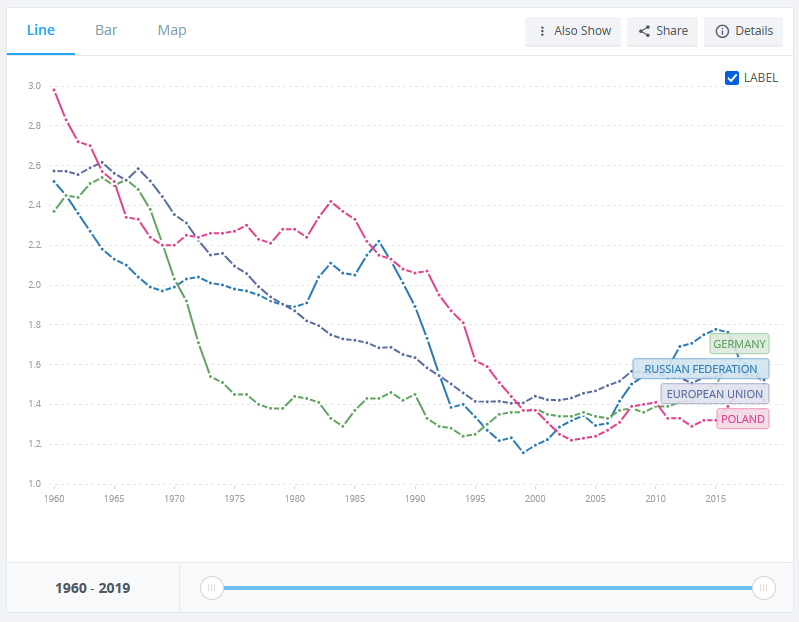Click the info circle icon in Details
The height and width of the screenshot is (622, 799).
721,31
